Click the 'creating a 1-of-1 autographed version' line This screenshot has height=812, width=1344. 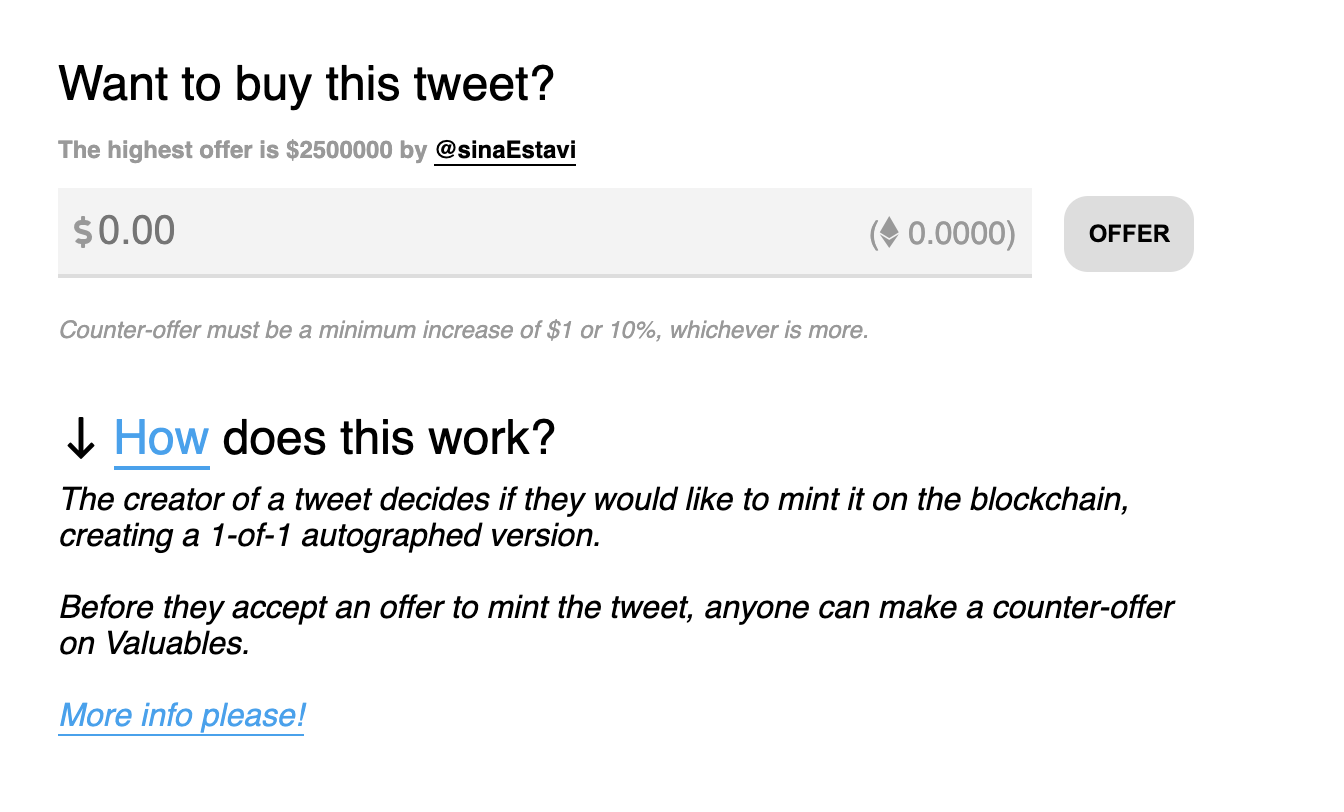point(330,536)
